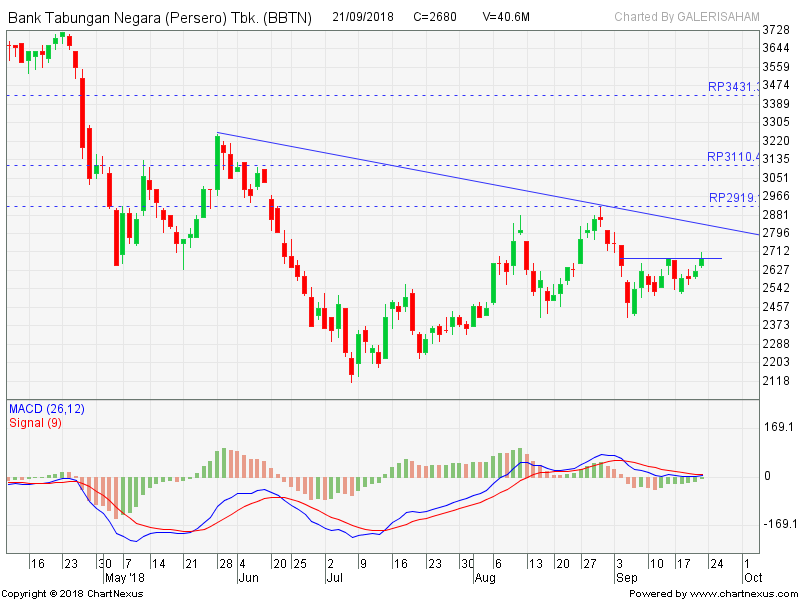Click the C=2680 closing price label

coord(436,17)
